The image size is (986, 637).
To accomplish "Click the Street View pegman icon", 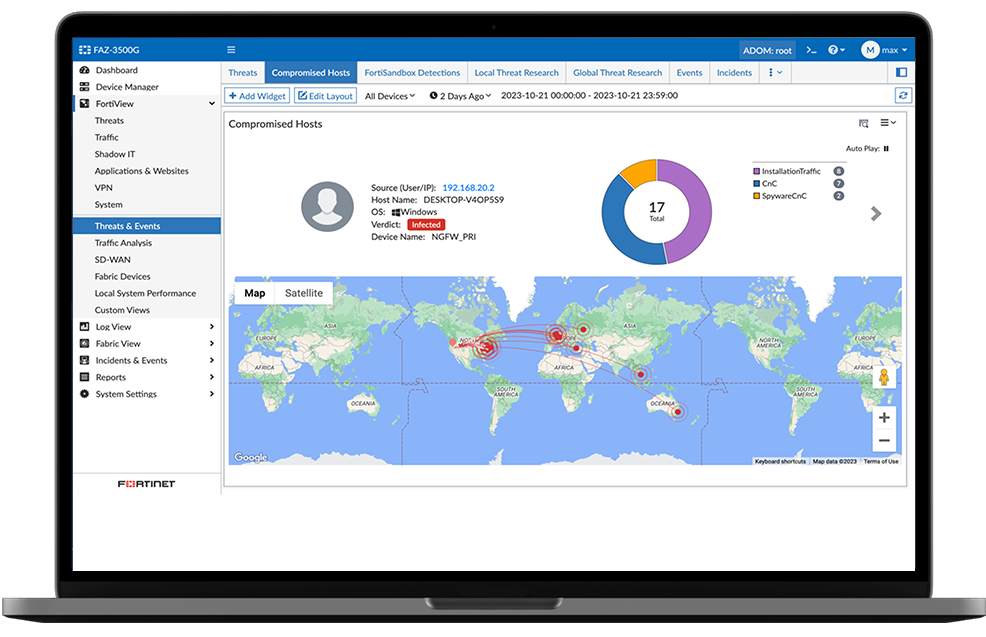I will (x=884, y=377).
